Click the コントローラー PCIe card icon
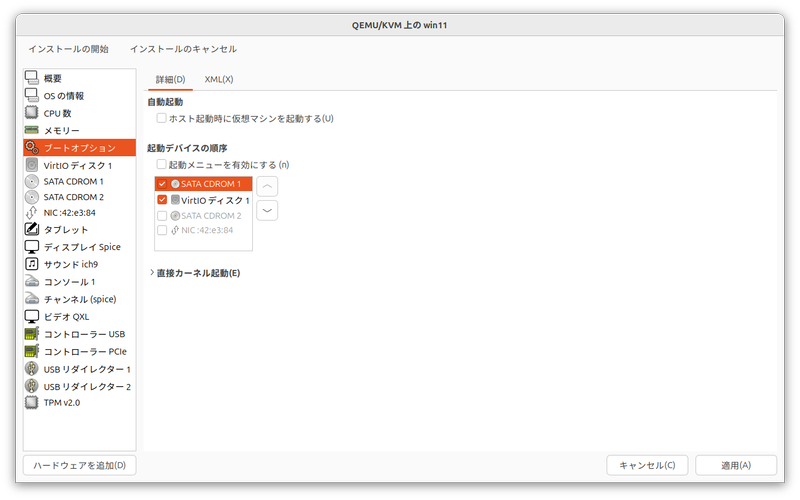The height and width of the screenshot is (500, 800). [32, 351]
